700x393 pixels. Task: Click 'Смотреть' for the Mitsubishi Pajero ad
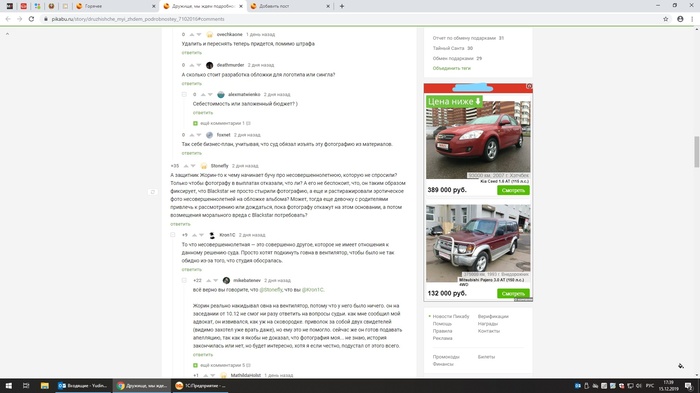coord(513,293)
